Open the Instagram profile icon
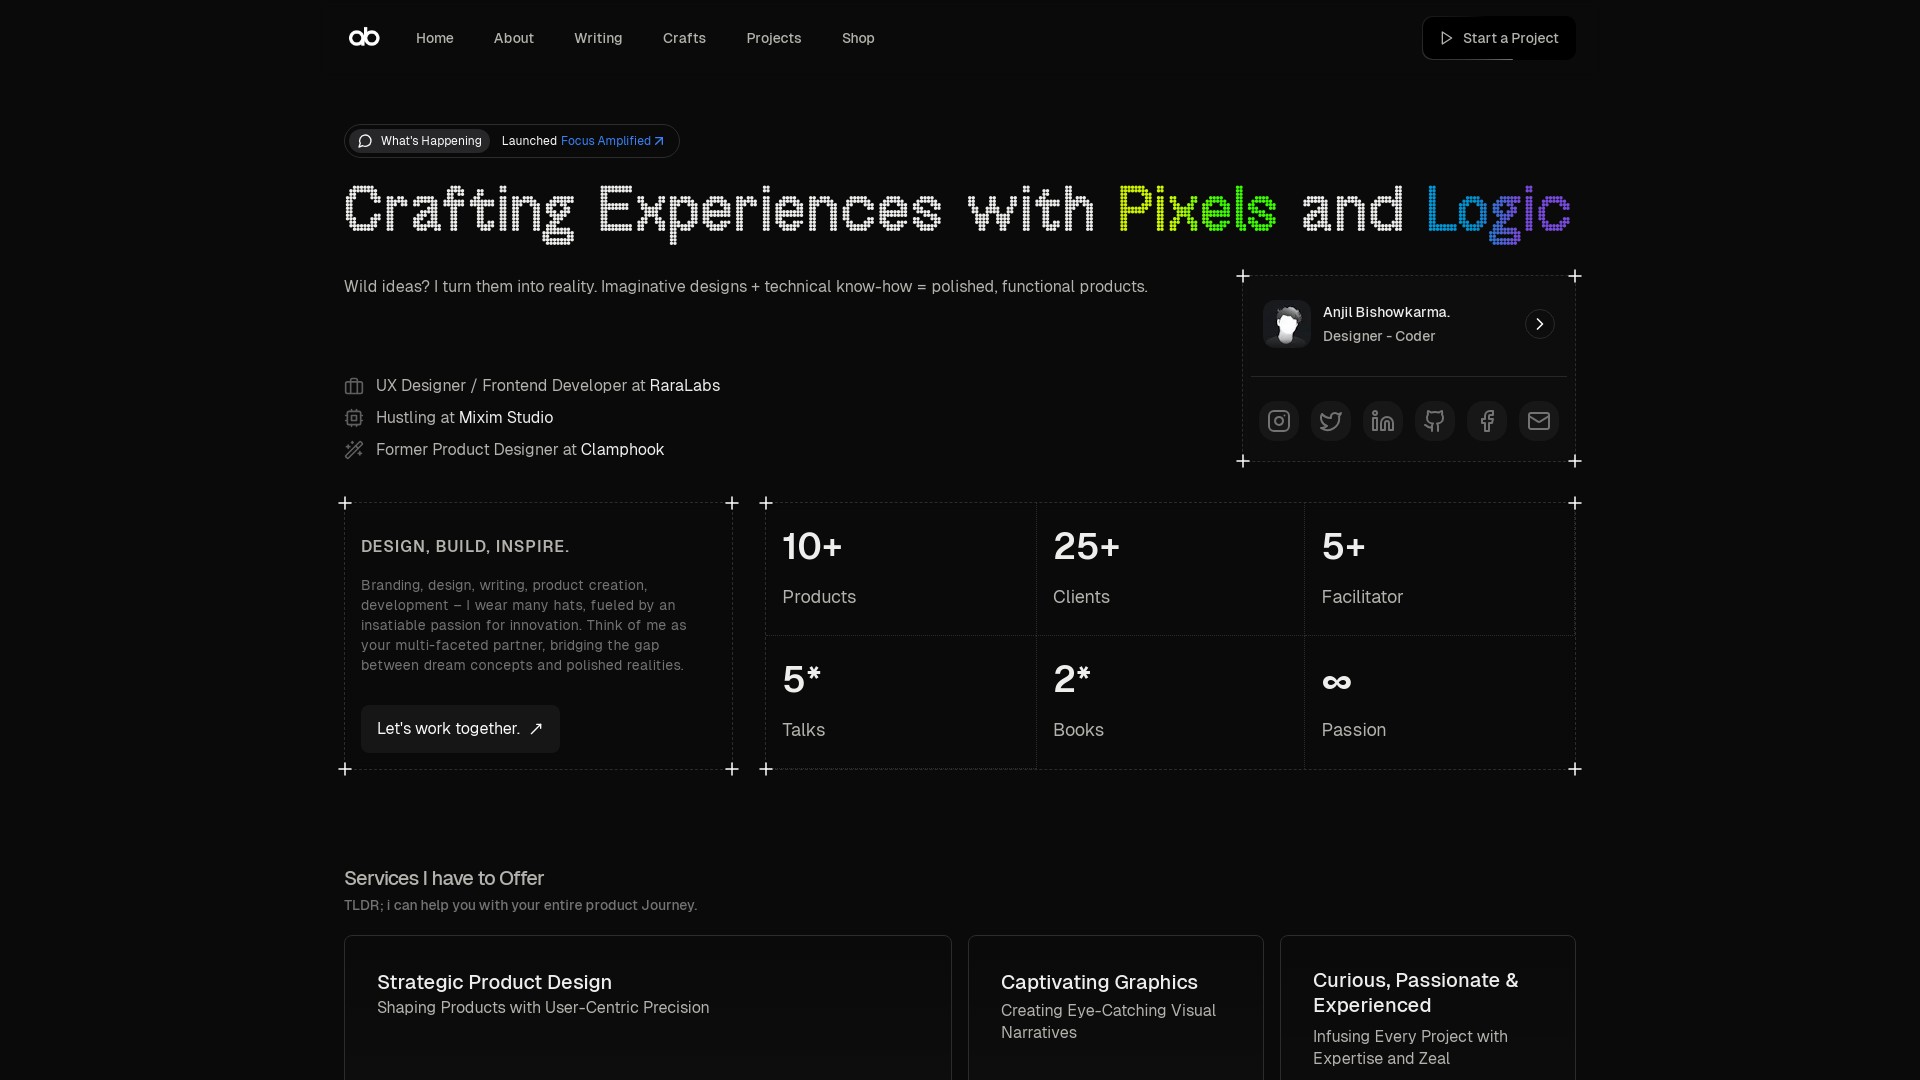This screenshot has height=1080, width=1920. pos(1278,421)
